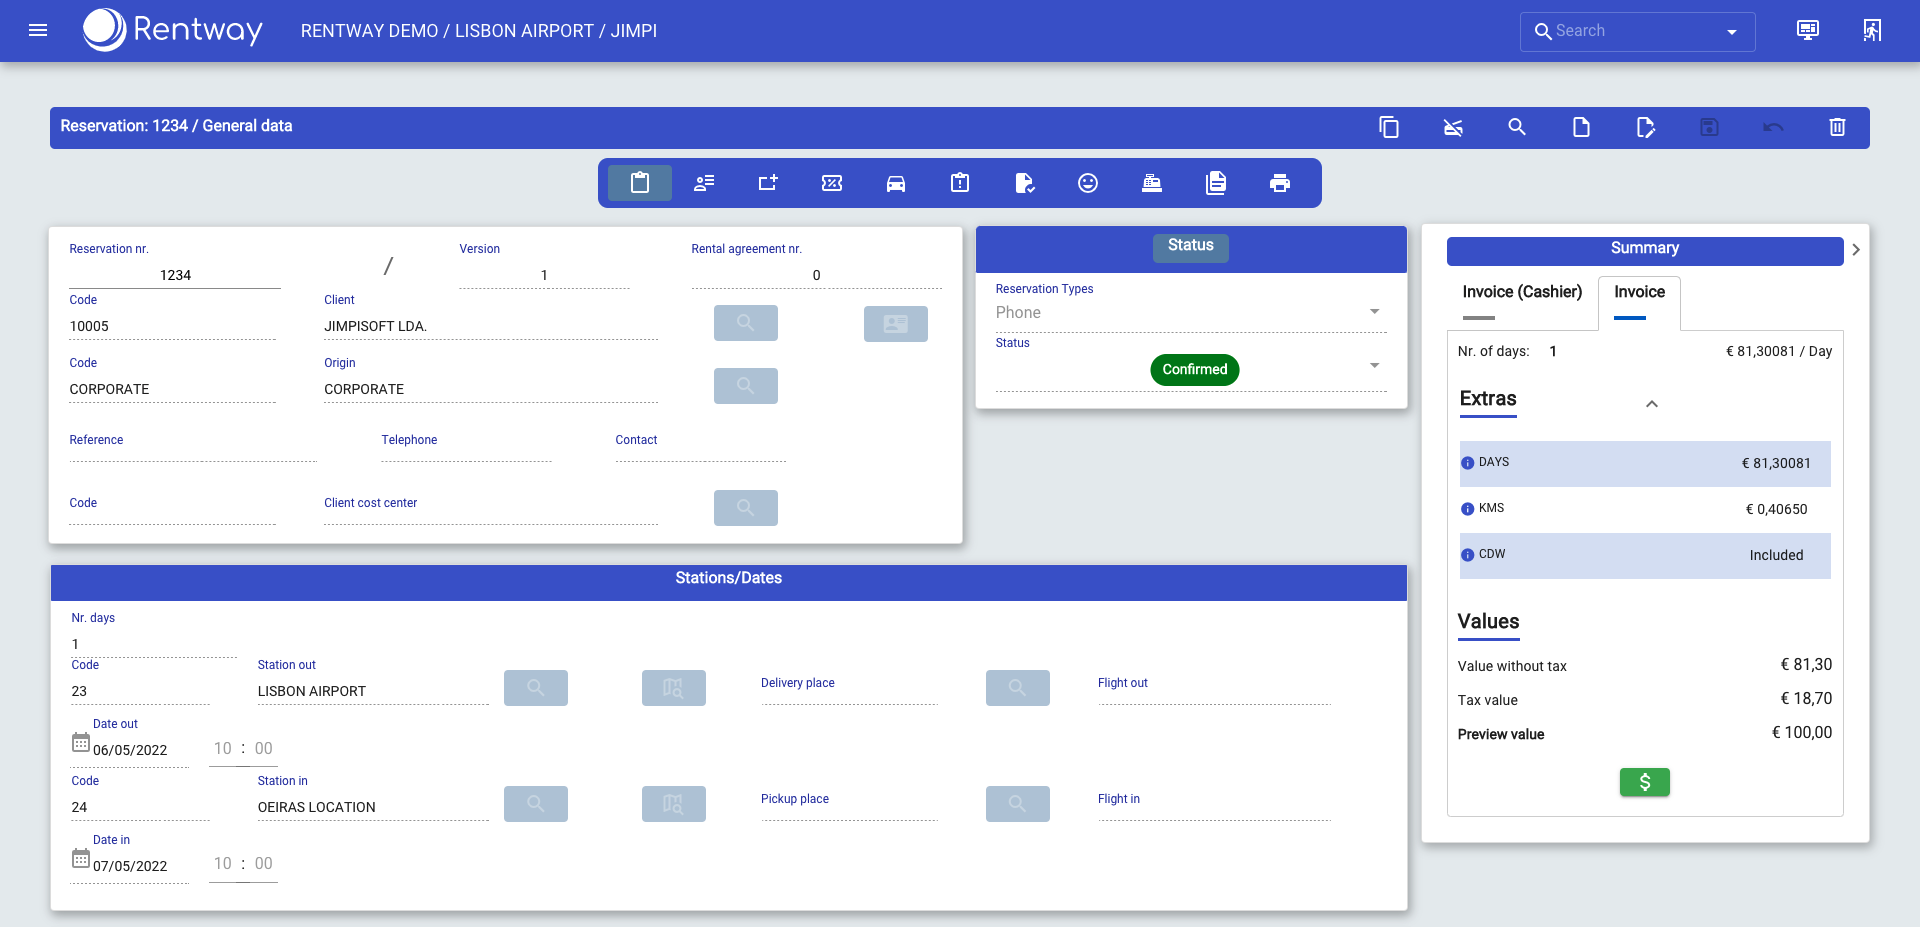1920x927 pixels.
Task: Collapse the Extras section chevron
Action: coord(1652,403)
